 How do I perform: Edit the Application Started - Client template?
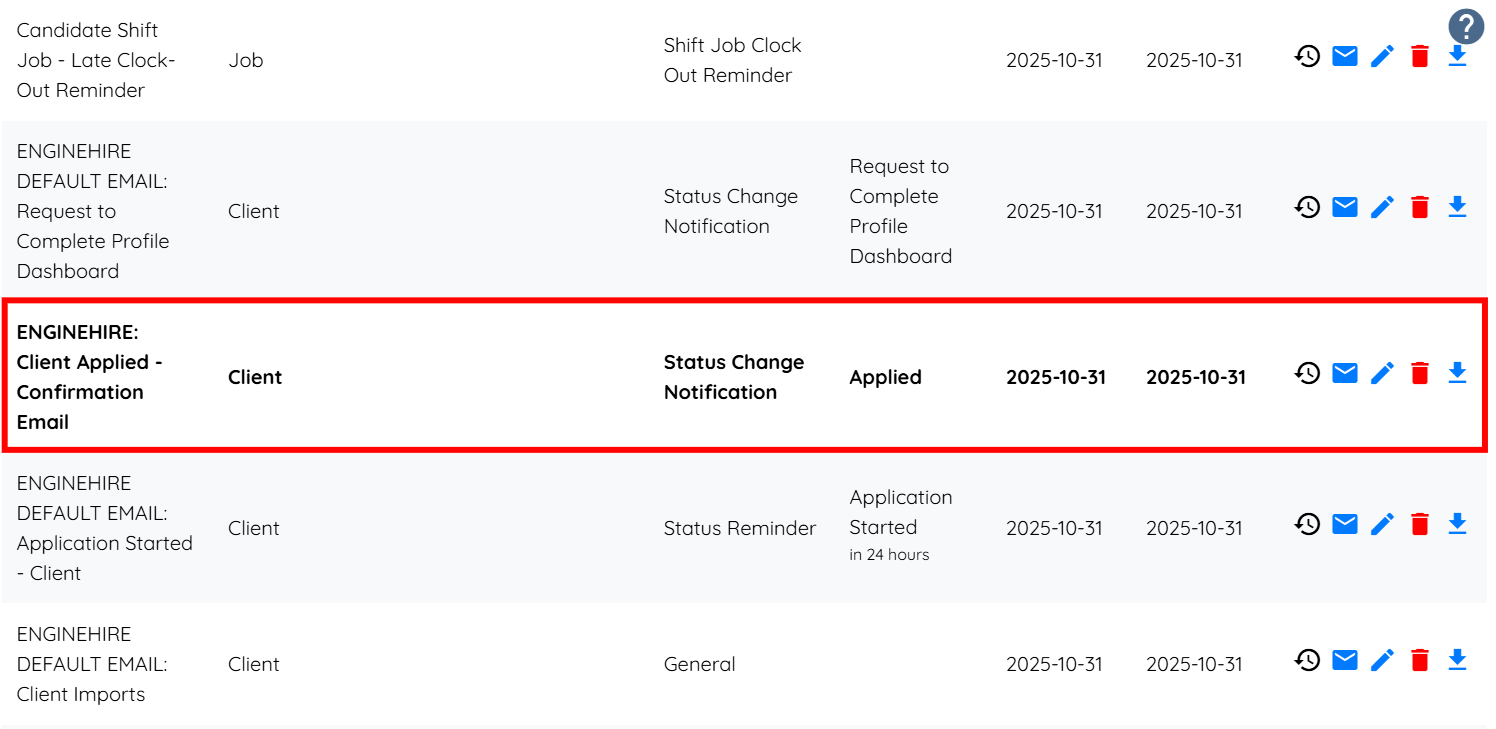[1382, 524]
